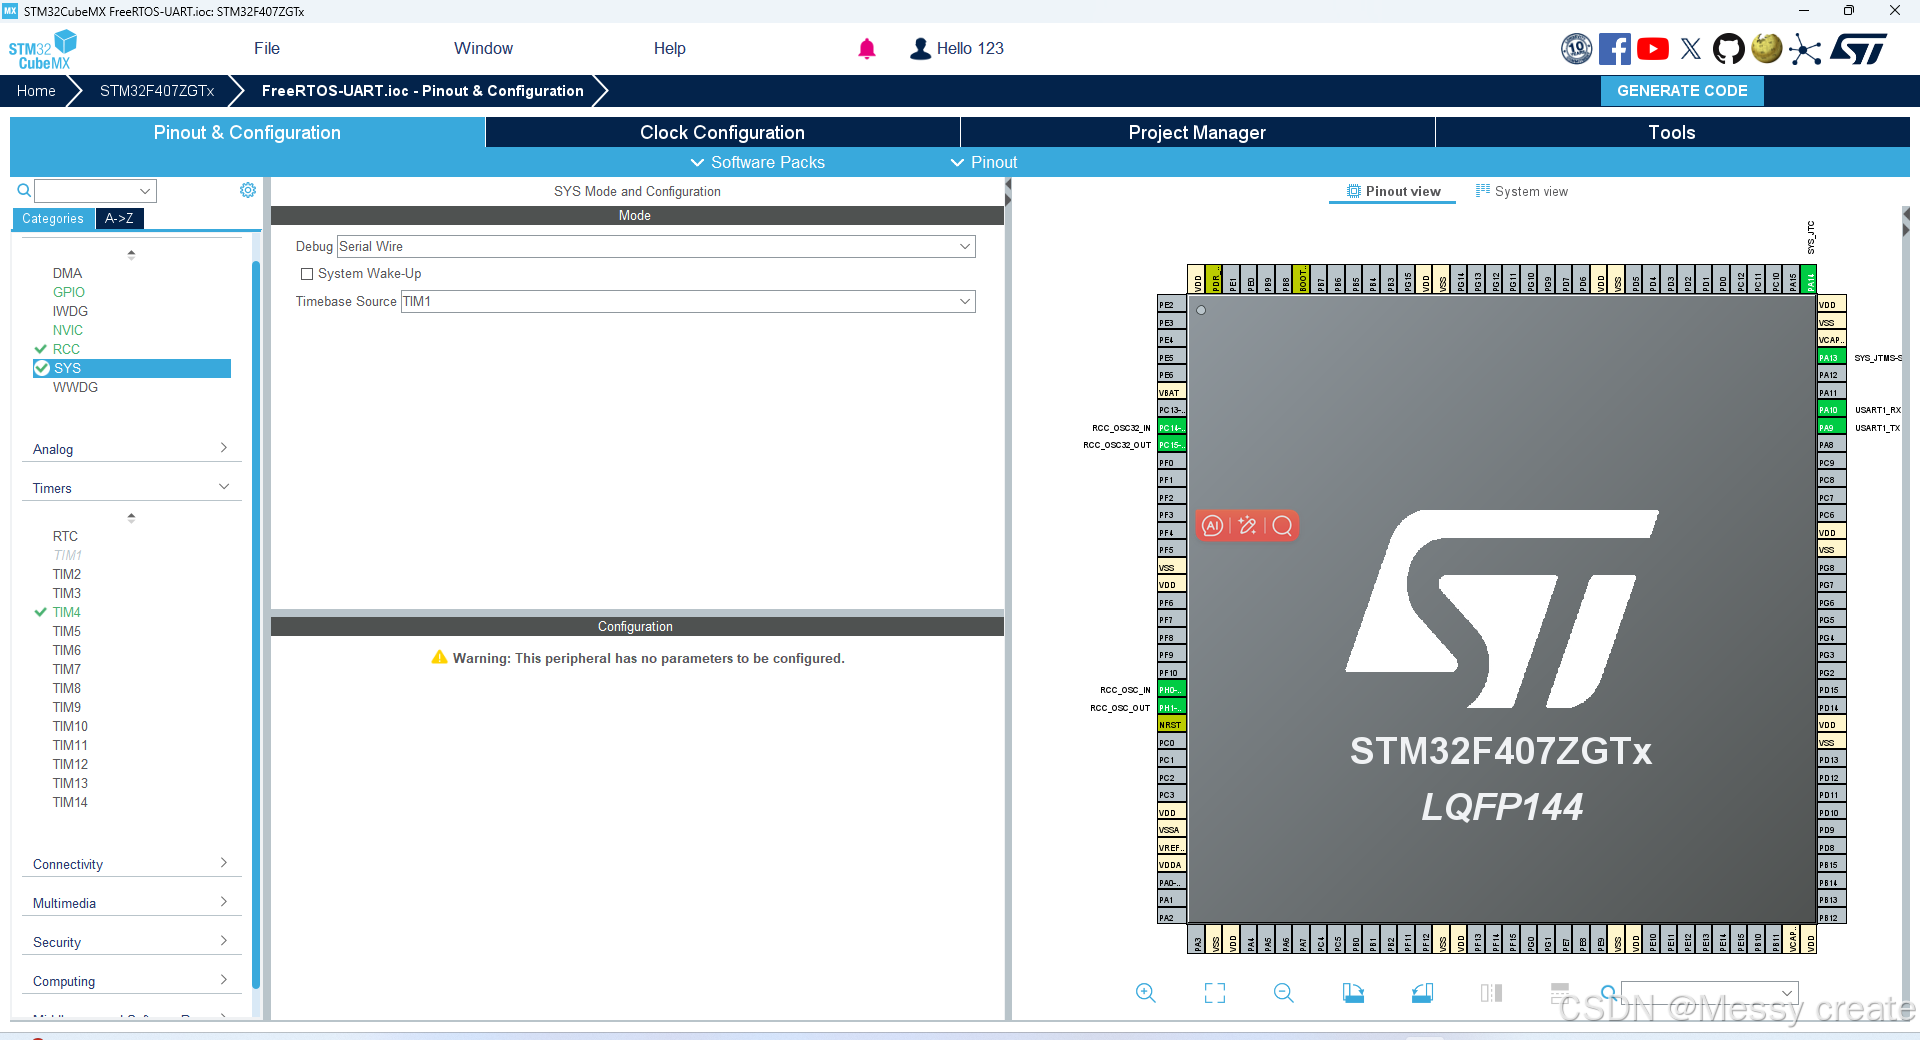The width and height of the screenshot is (1920, 1040).
Task: Open the peripheral search combo box
Action: (x=95, y=191)
